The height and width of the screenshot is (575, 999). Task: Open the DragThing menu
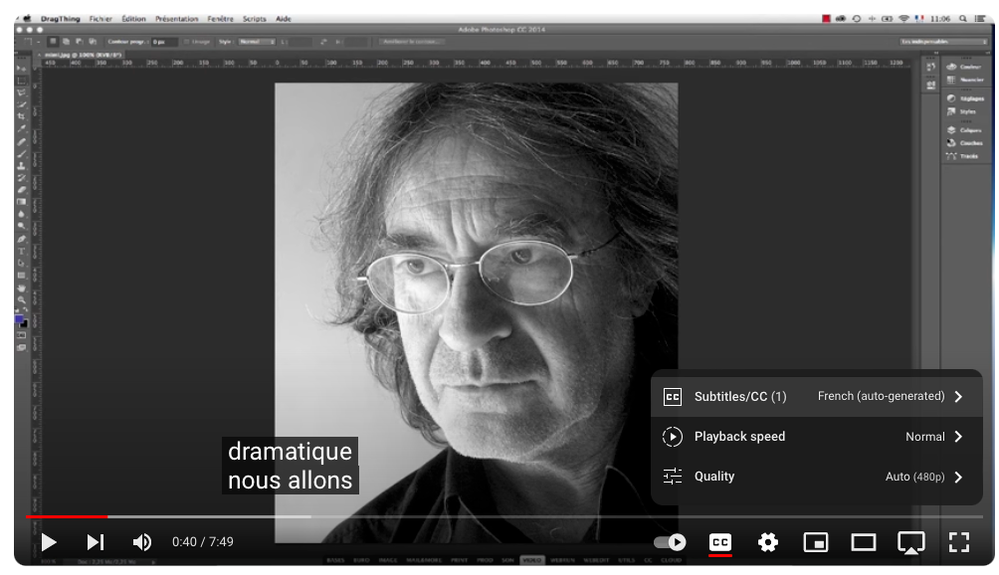(60, 18)
